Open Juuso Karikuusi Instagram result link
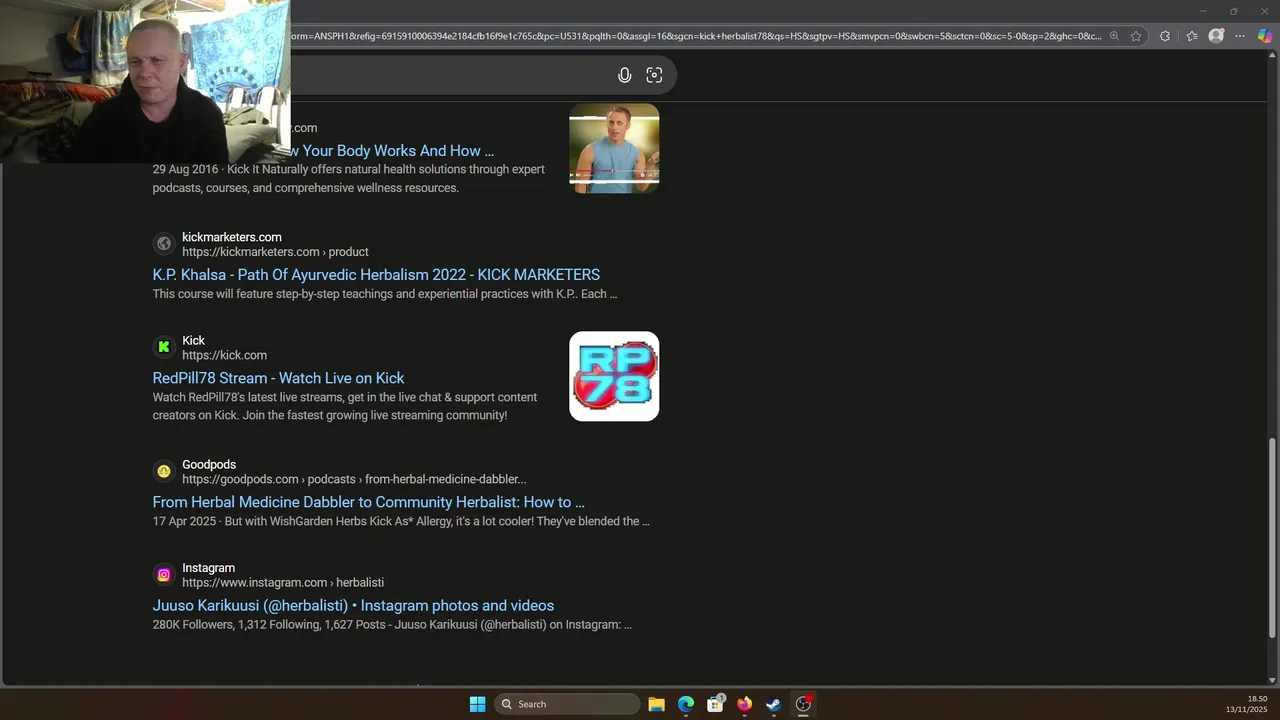1280x720 pixels. pos(353,606)
